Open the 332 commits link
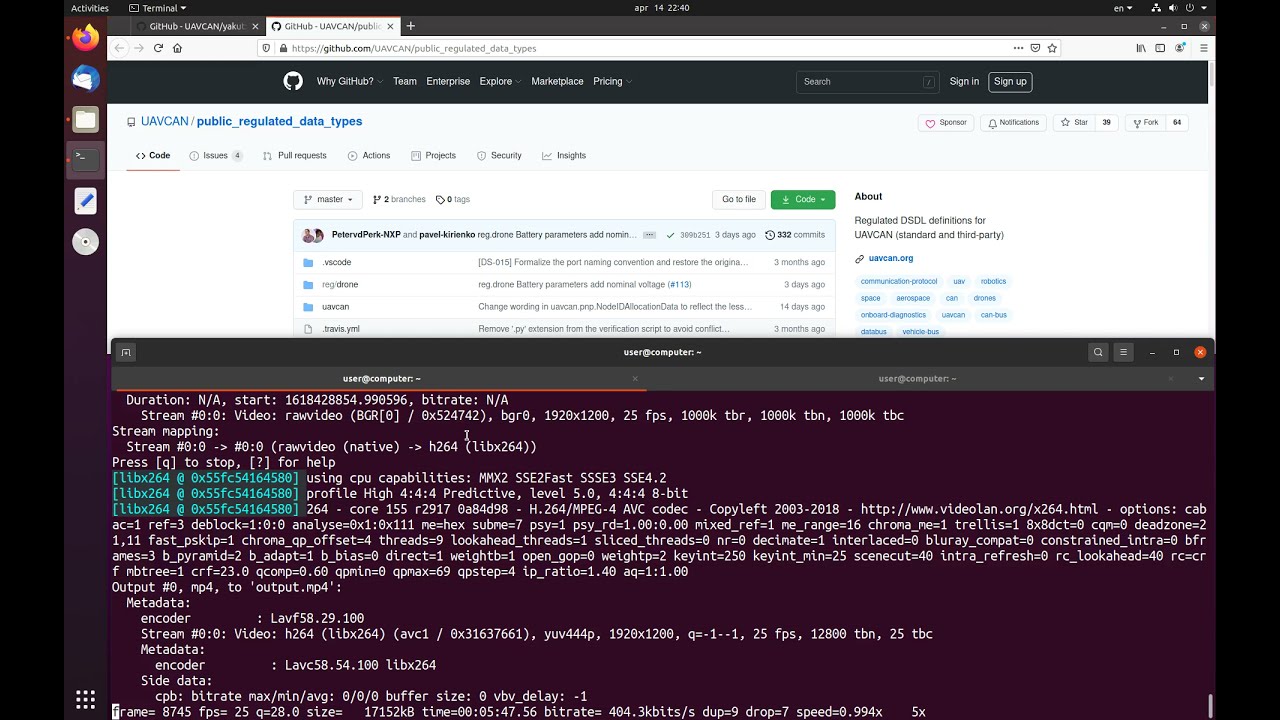 [x=795, y=235]
